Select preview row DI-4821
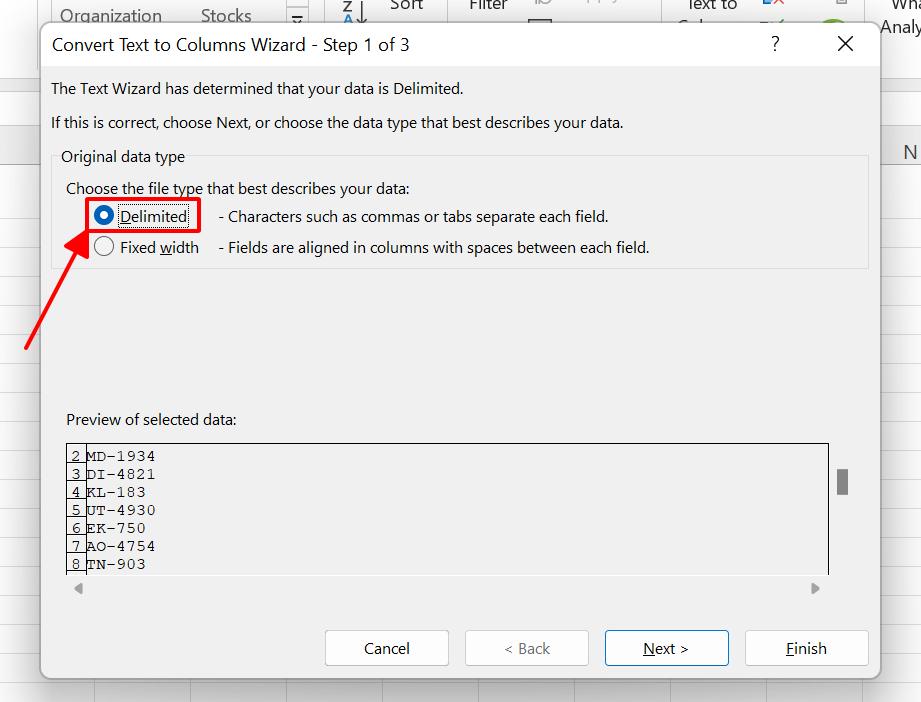921x702 pixels. (x=120, y=474)
